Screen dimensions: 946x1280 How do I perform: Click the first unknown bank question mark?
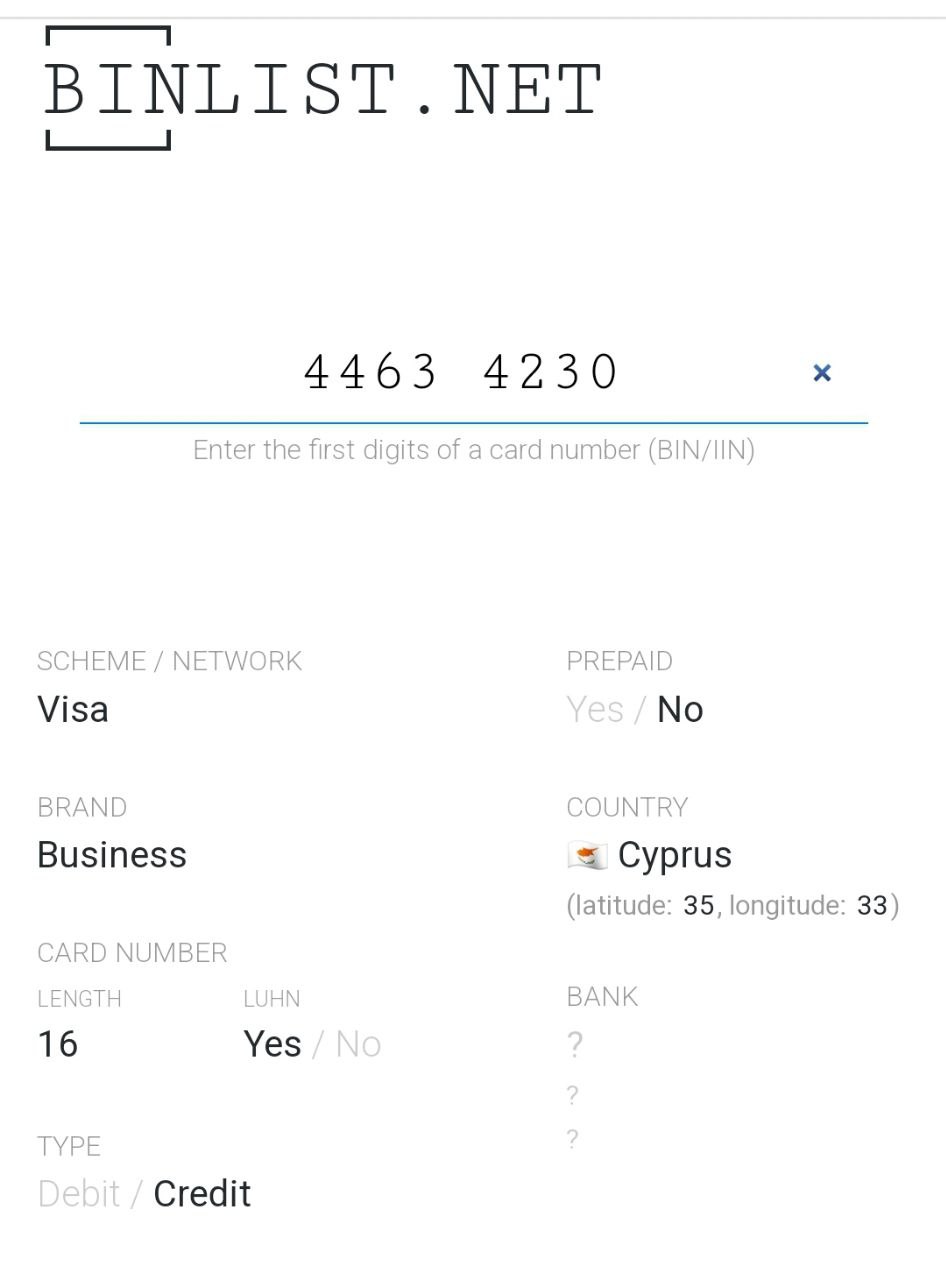pyautogui.click(x=575, y=1045)
